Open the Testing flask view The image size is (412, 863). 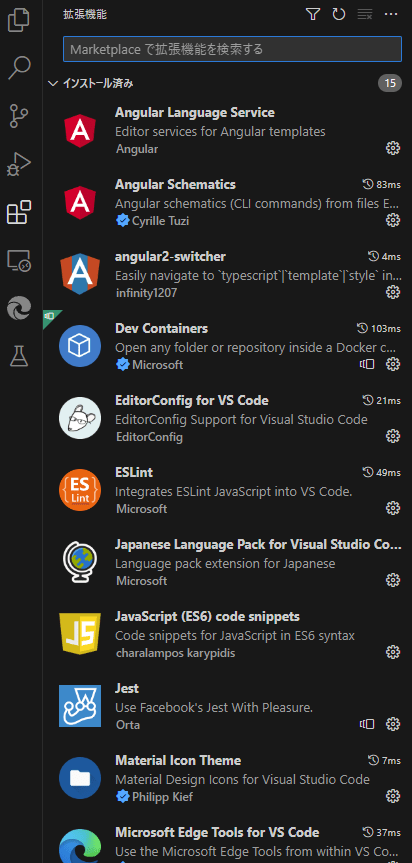(20, 356)
